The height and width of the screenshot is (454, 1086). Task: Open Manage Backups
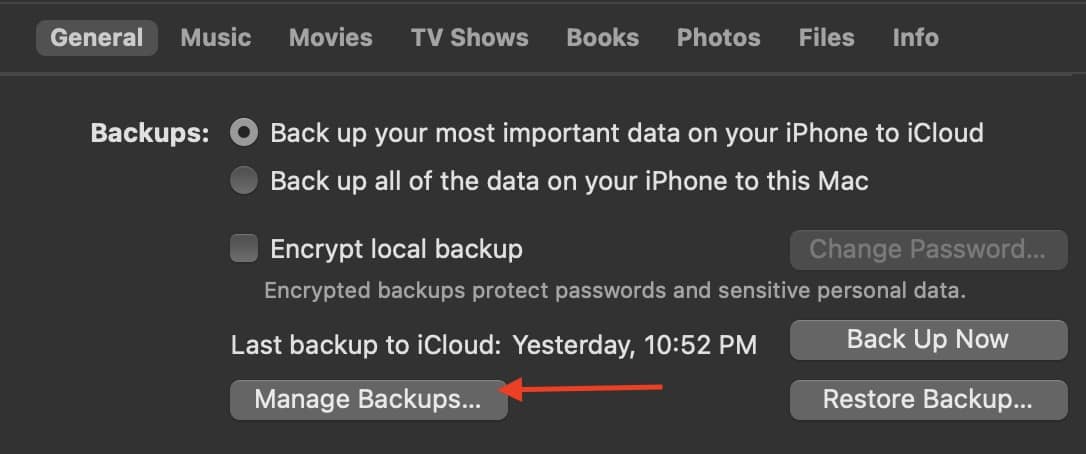click(x=368, y=399)
